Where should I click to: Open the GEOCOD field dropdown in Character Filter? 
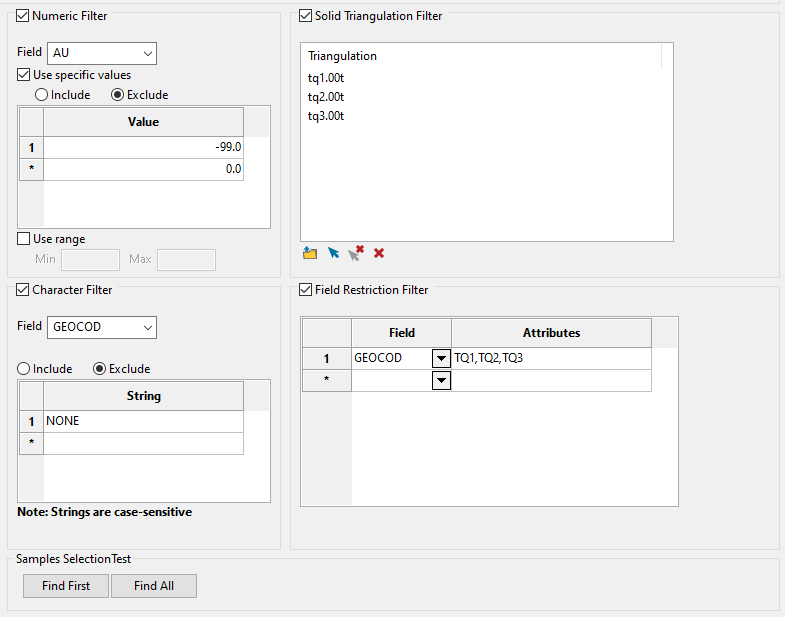click(x=148, y=327)
